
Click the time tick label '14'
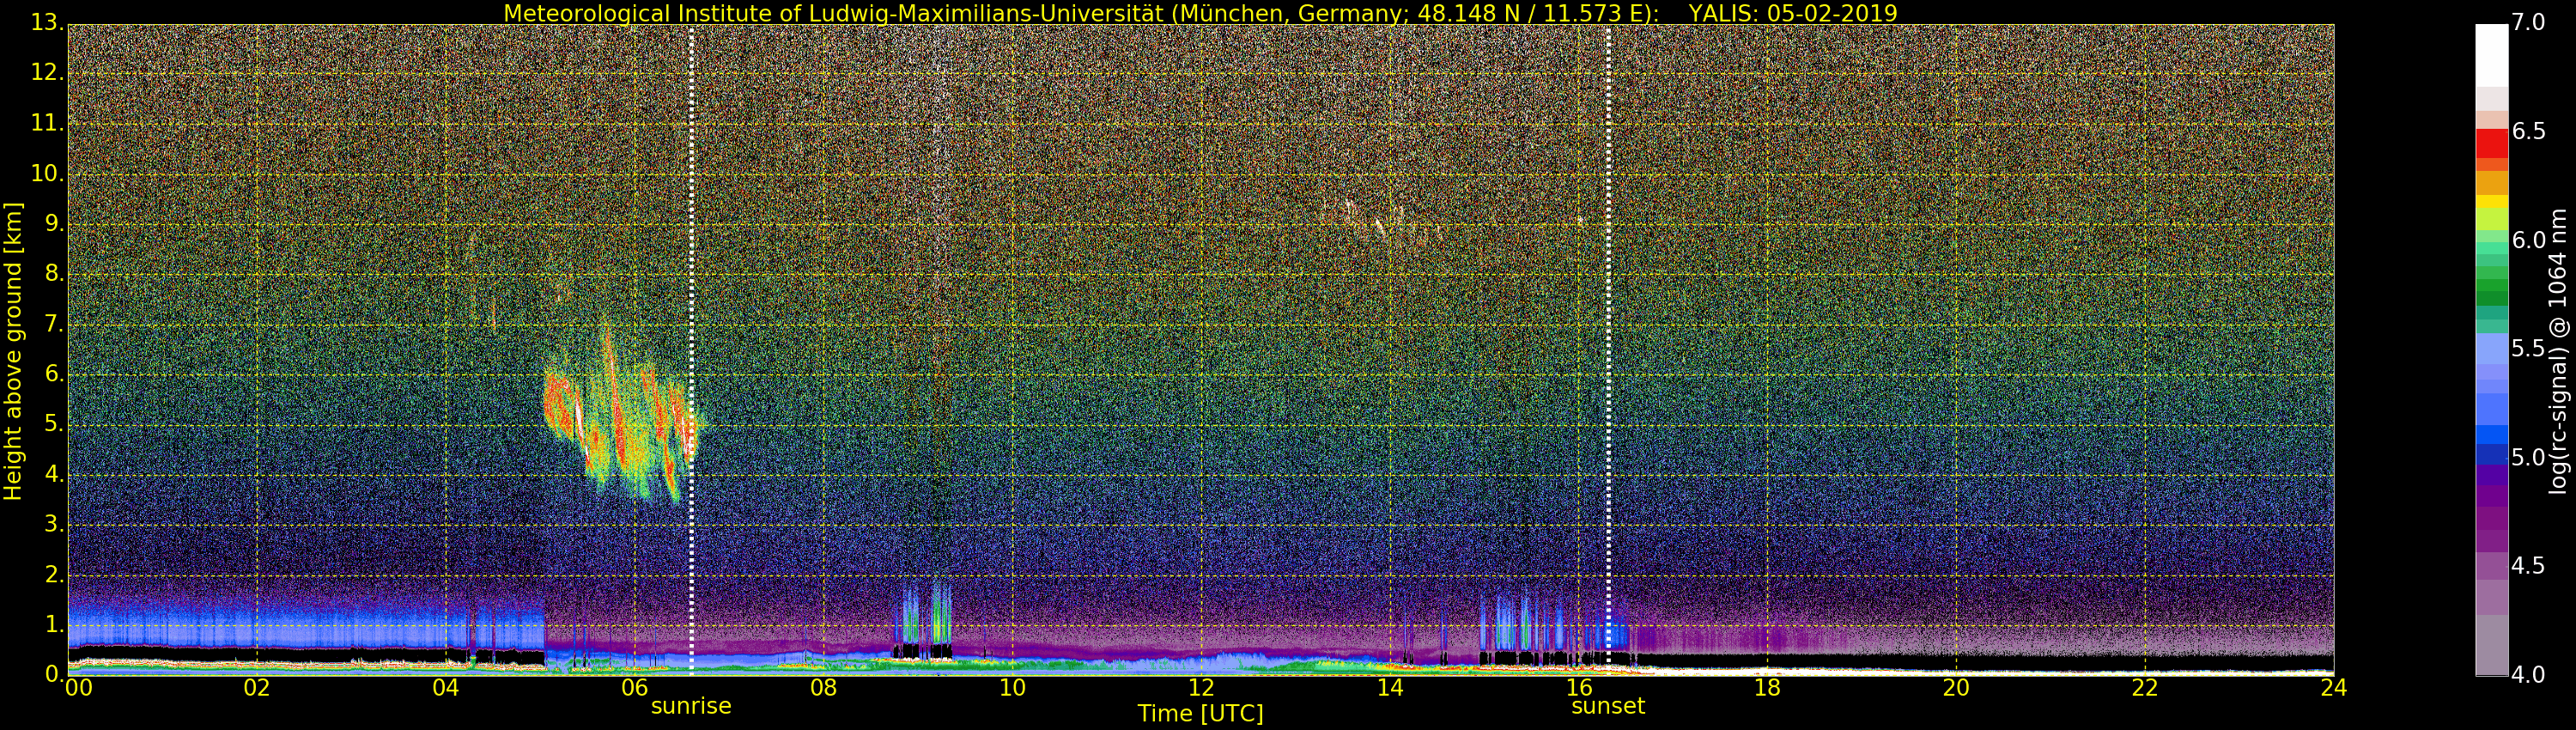tap(1390, 688)
